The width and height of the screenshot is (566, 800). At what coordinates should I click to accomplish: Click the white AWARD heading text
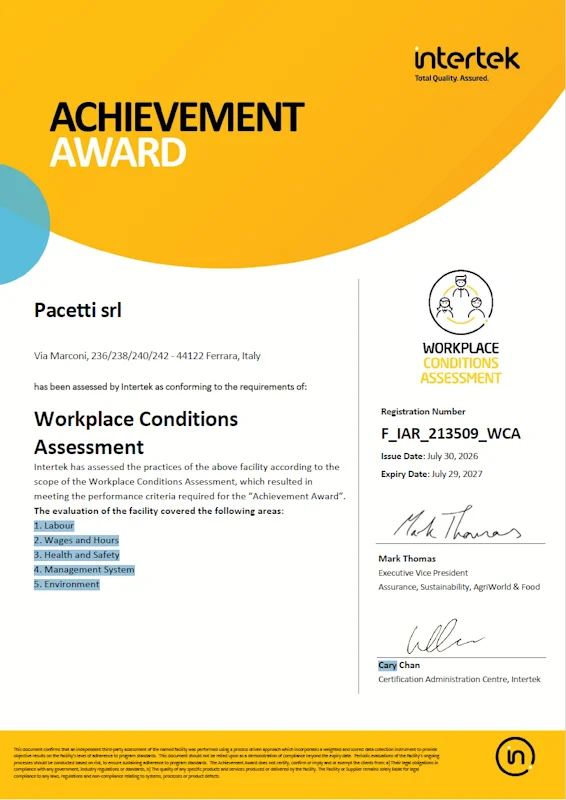pos(118,152)
